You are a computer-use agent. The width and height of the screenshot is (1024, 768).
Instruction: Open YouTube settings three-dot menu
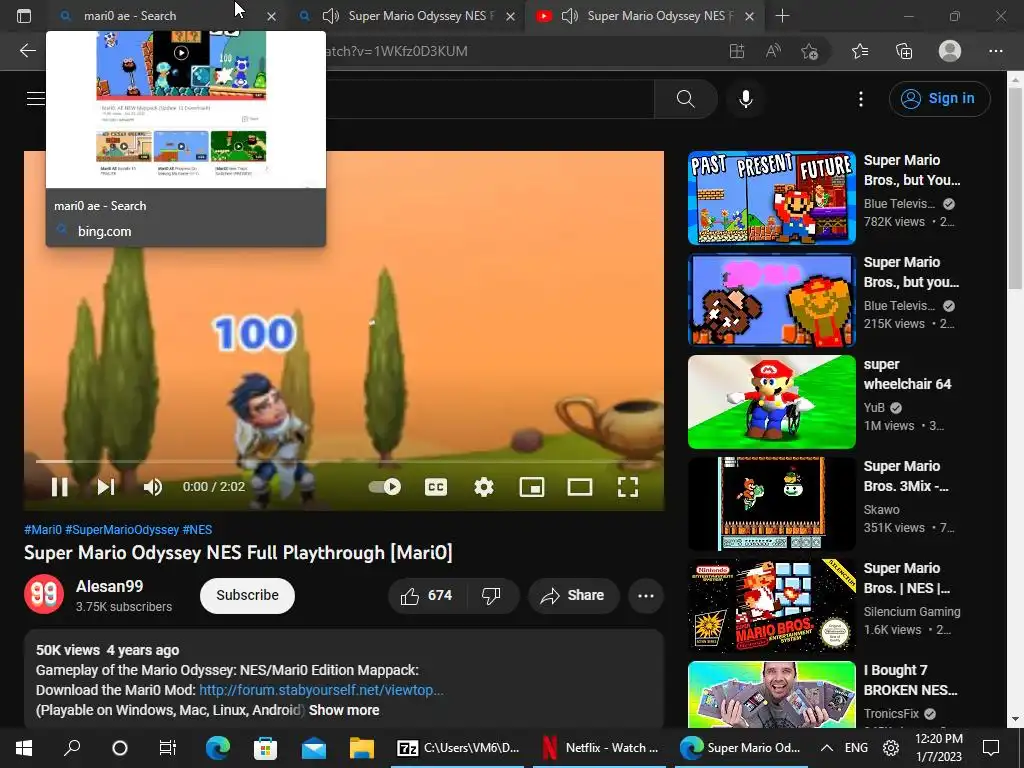pos(861,99)
